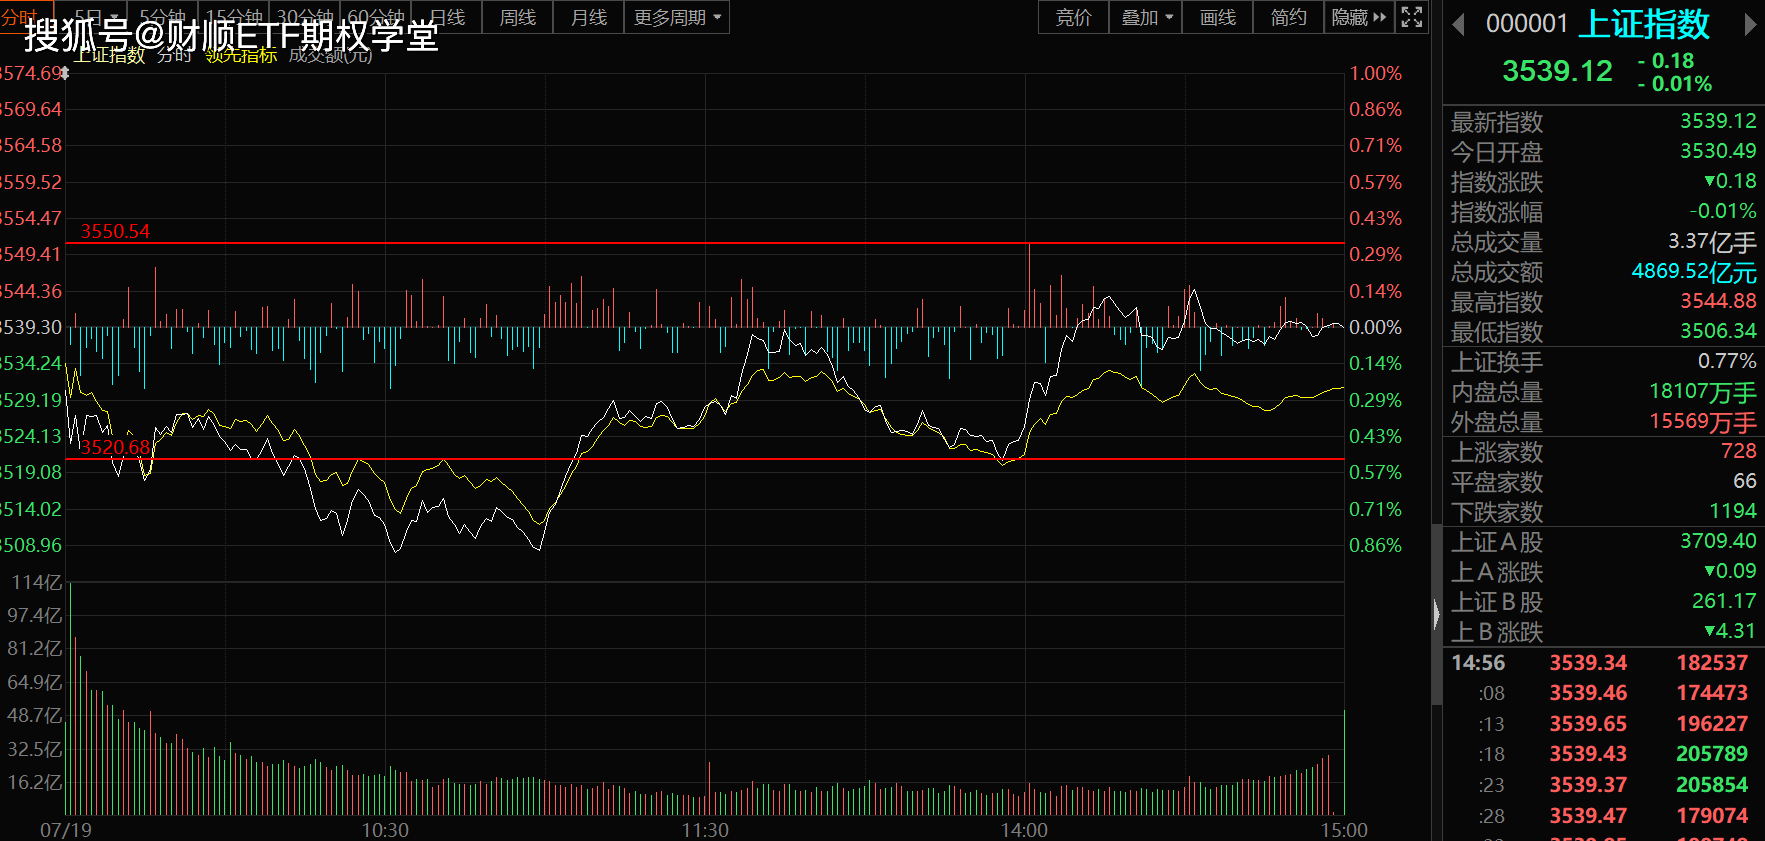
Task: Switch to 30分钟 chart period
Action: click(x=304, y=17)
